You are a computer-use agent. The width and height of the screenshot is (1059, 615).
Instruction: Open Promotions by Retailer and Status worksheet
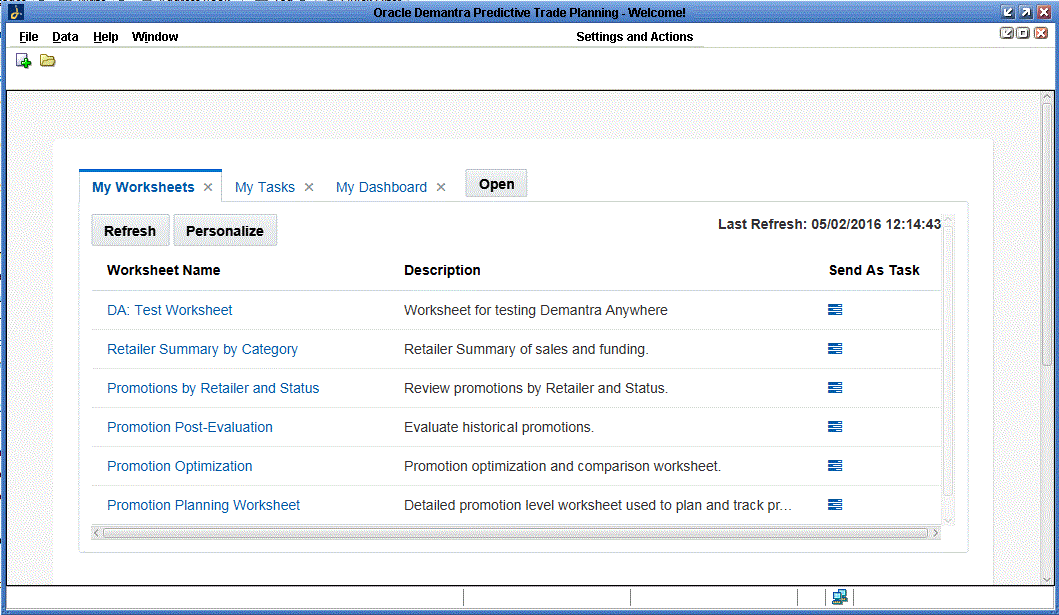(213, 388)
